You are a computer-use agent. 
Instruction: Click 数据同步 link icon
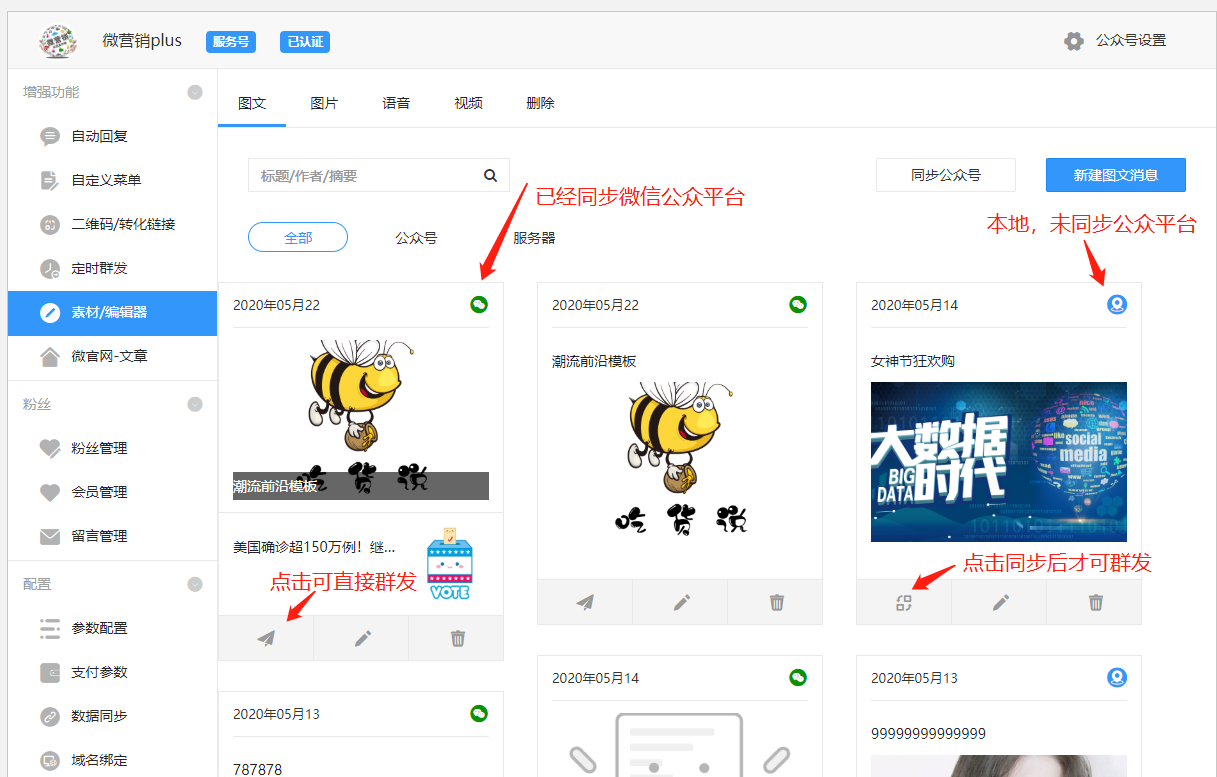pos(50,716)
